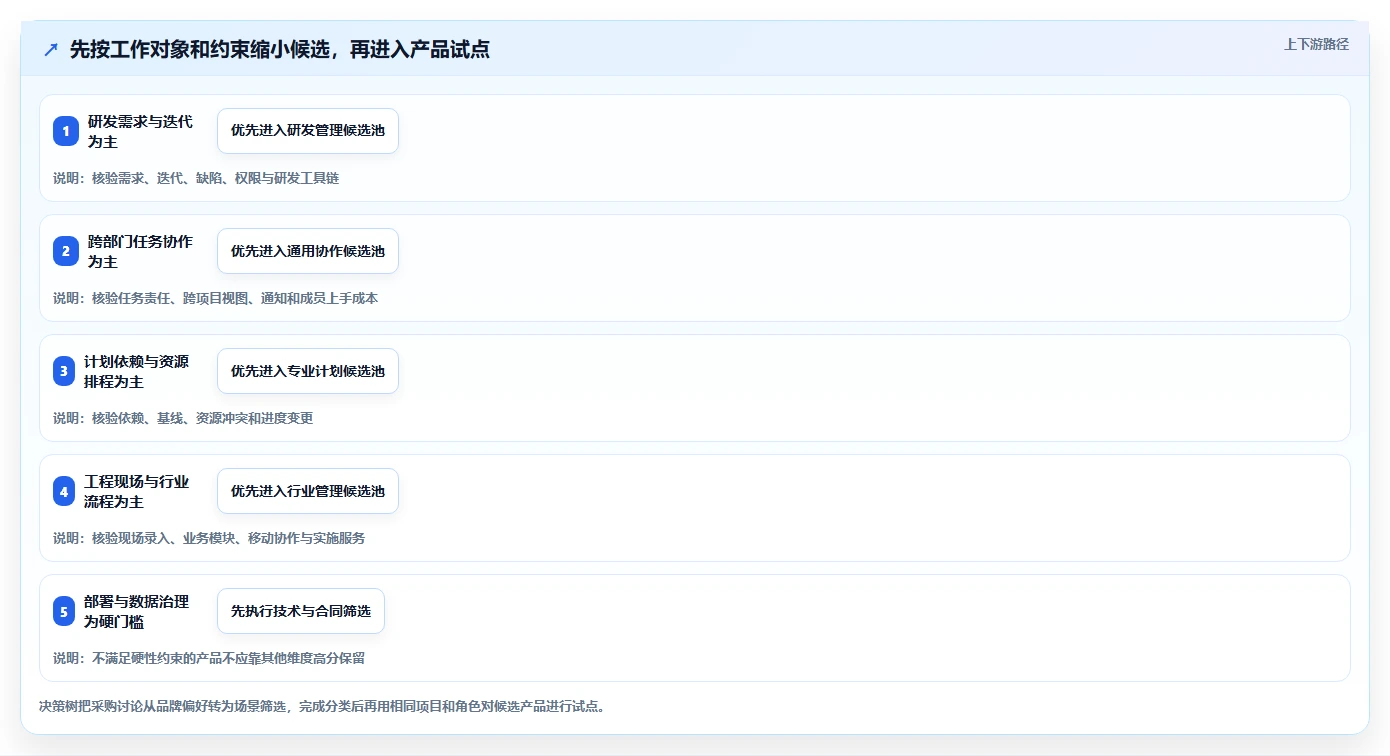This screenshot has height=756, width=1390.
Task: Click note 说明：核验依赖、基线、资源冲突和进度变更
Action: (x=183, y=418)
